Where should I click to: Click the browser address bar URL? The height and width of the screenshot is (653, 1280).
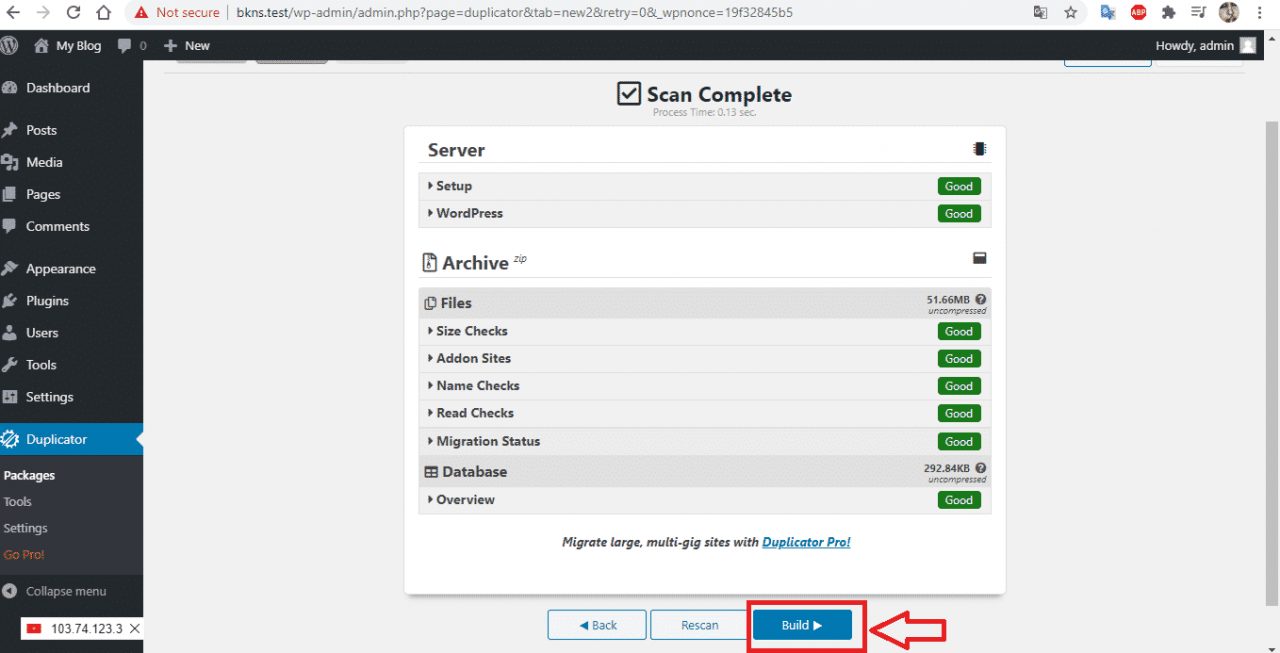516,13
